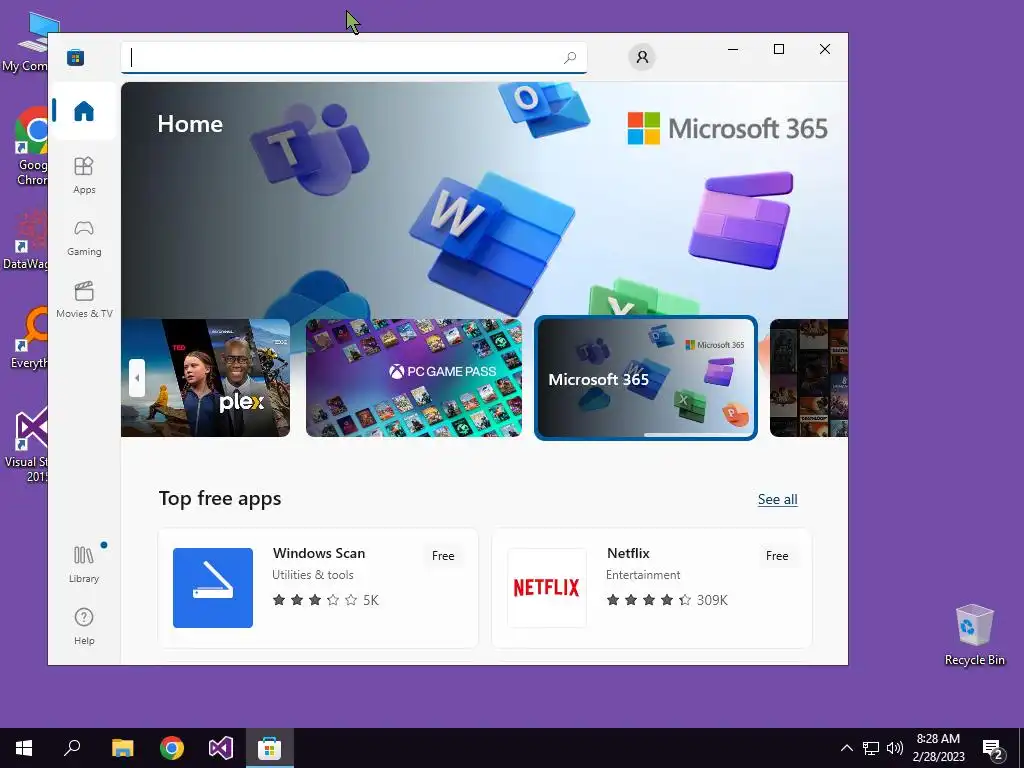Click the Windows Scan title text
The height and width of the screenshot is (768, 1024).
point(319,553)
